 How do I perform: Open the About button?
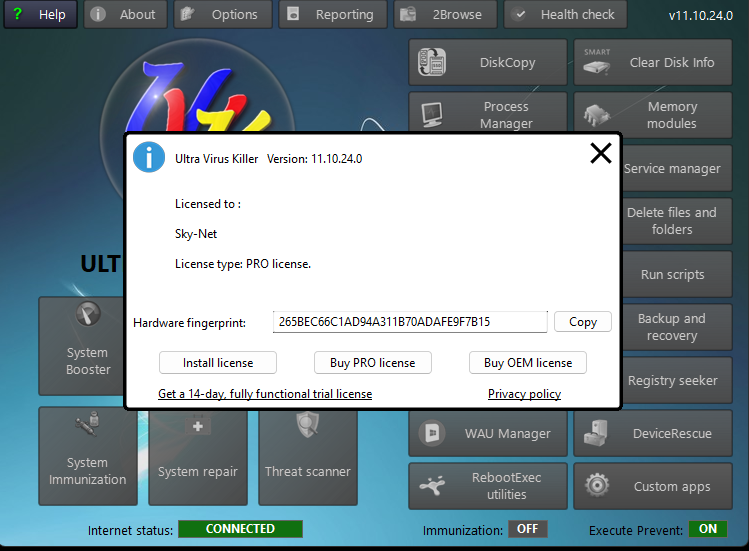pyautogui.click(x=126, y=14)
